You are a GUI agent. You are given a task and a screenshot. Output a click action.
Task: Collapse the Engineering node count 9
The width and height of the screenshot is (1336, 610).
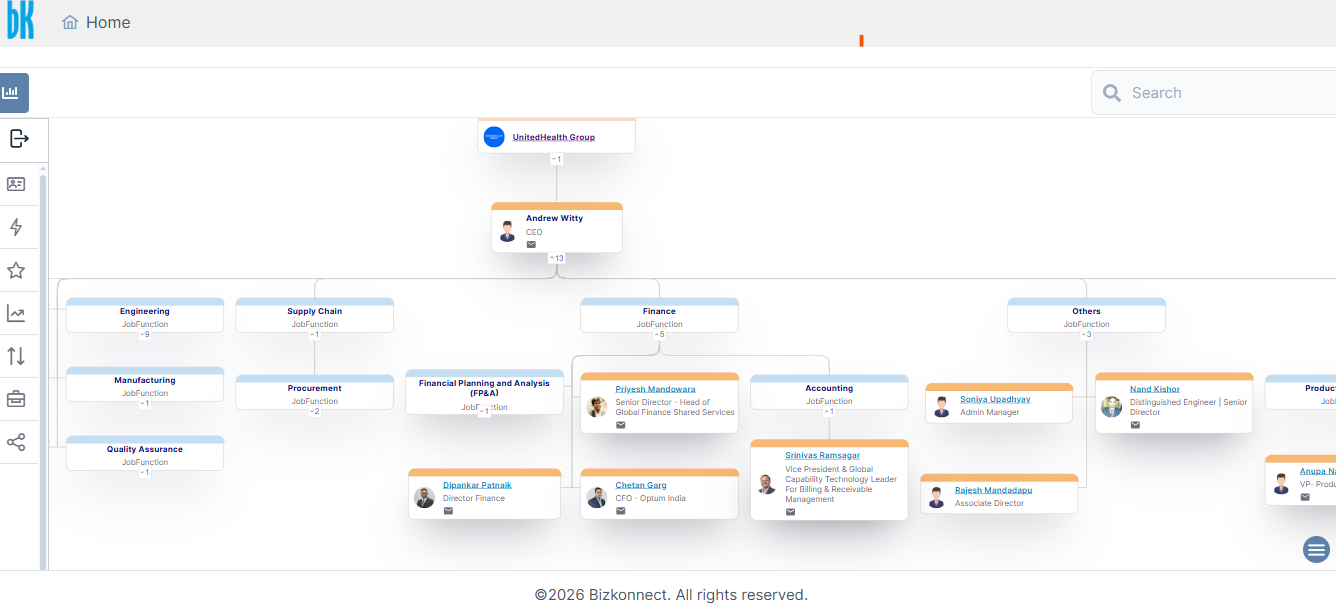(145, 334)
